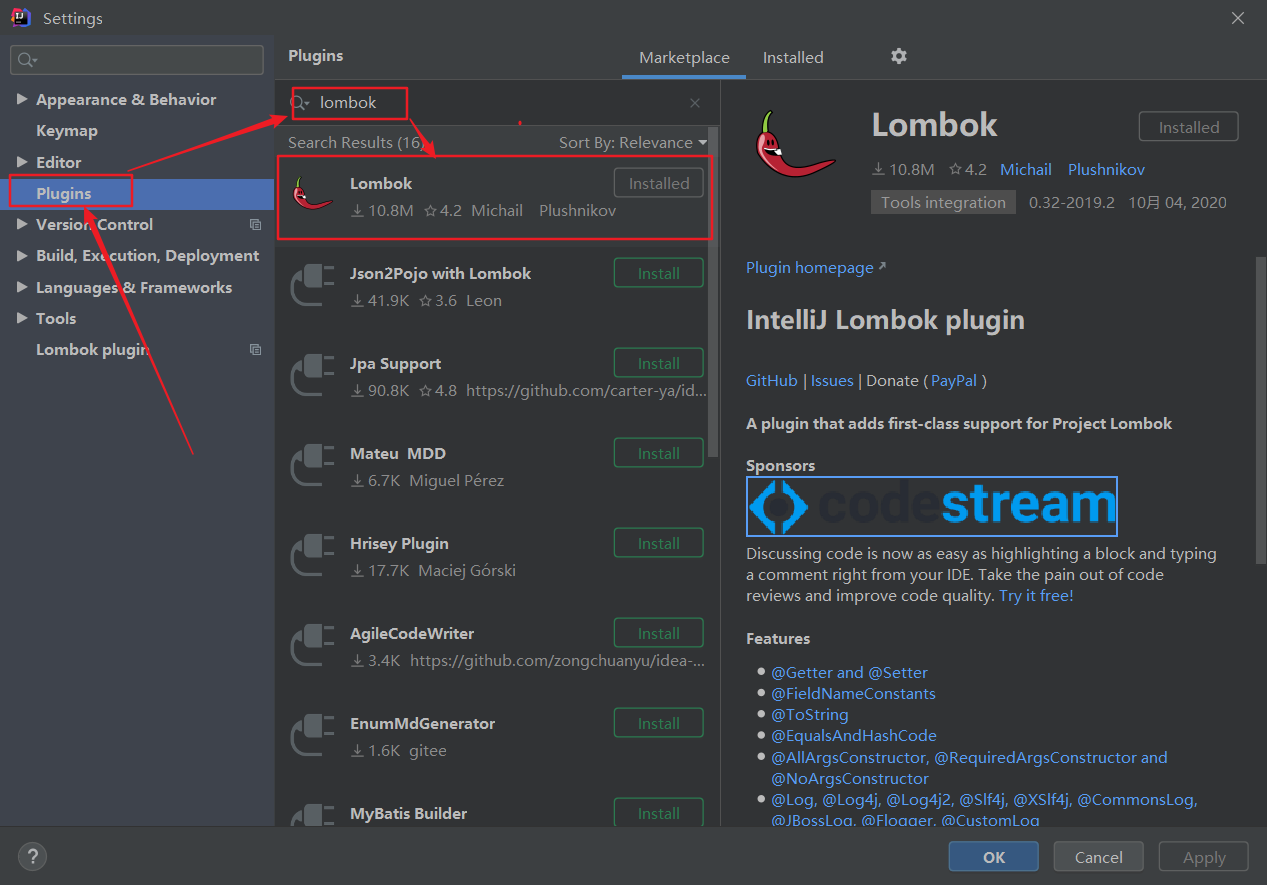Expand the Tools settings section
The height and width of the screenshot is (885, 1267).
point(22,319)
